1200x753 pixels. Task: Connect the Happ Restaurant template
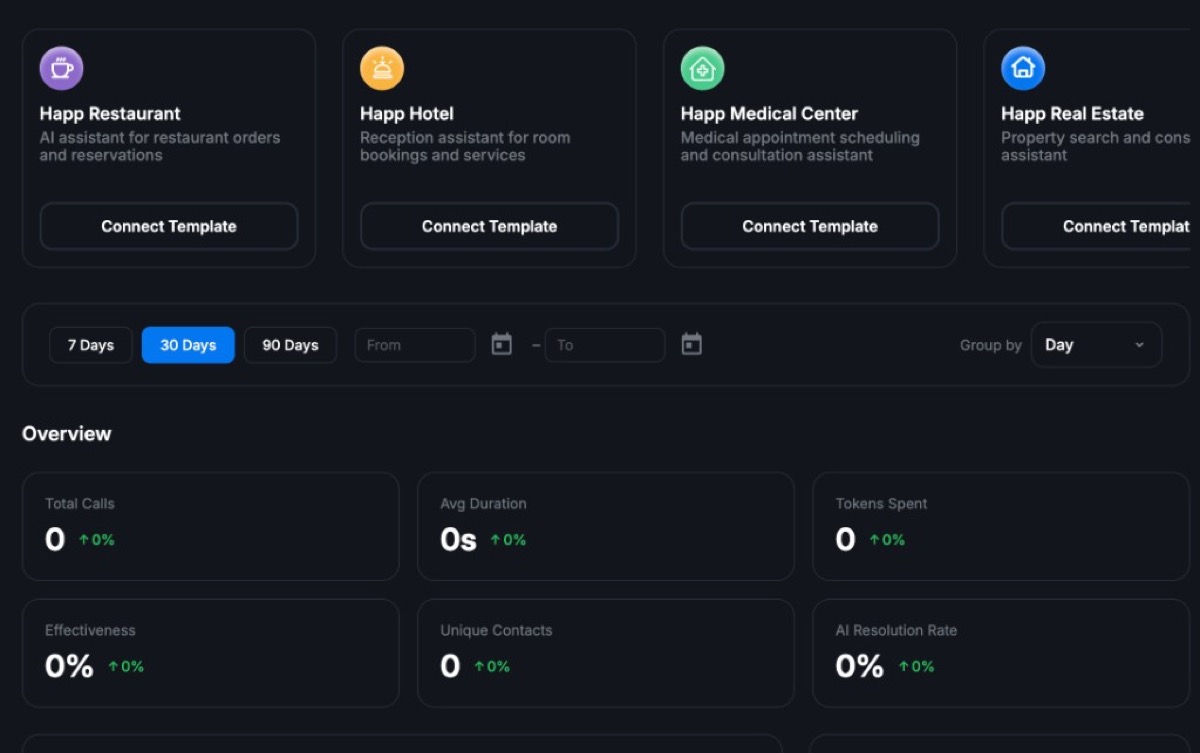(x=169, y=226)
